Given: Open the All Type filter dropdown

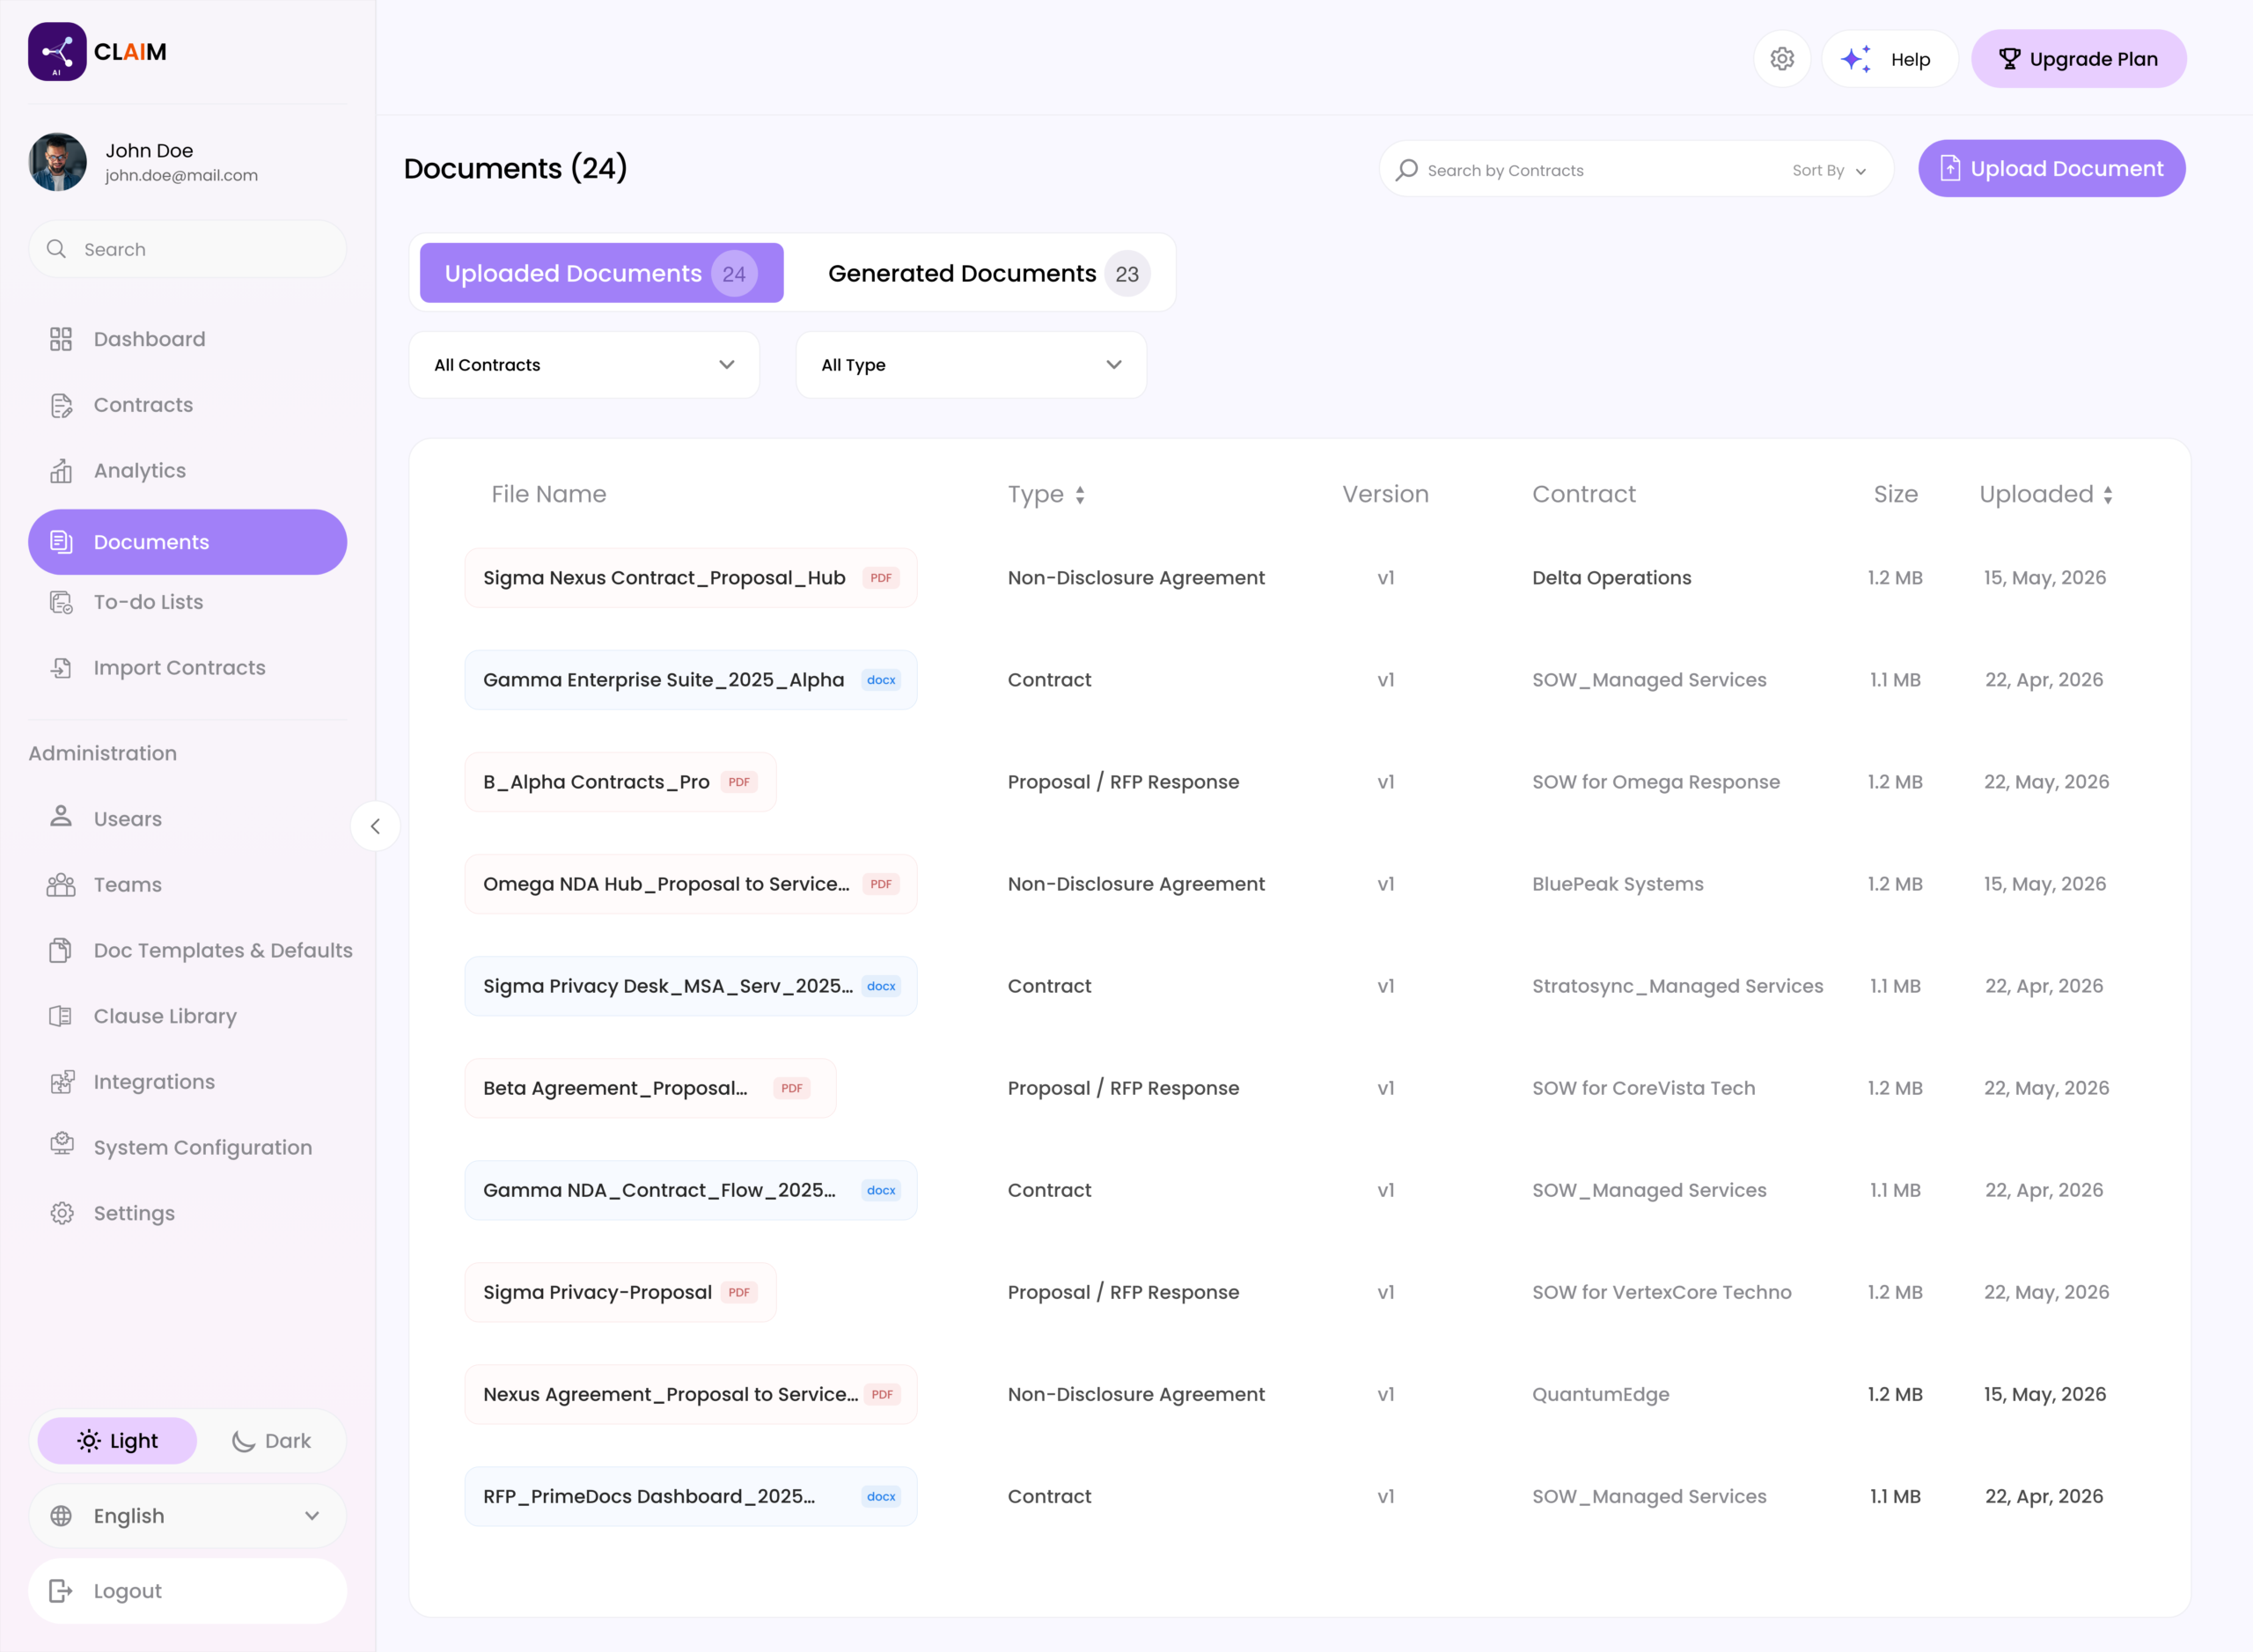Looking at the screenshot, I should [971, 365].
